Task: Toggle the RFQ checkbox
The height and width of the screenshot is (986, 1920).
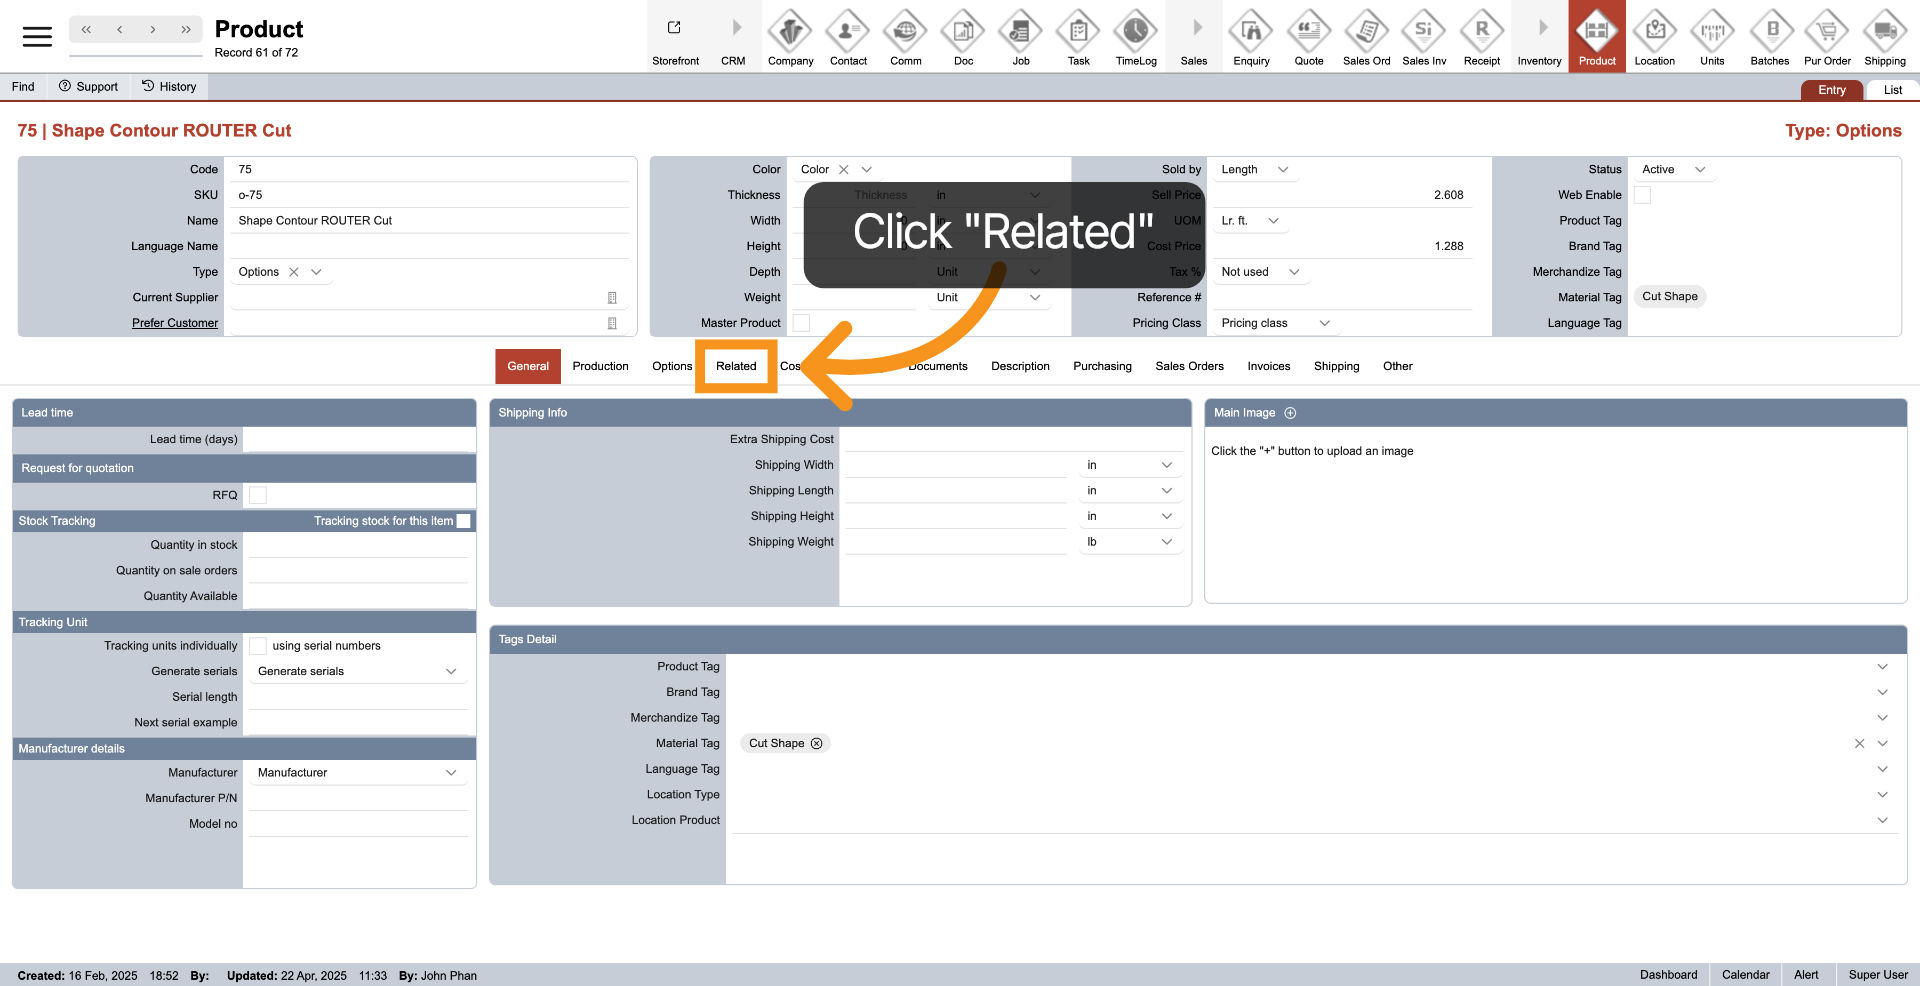Action: [x=258, y=495]
